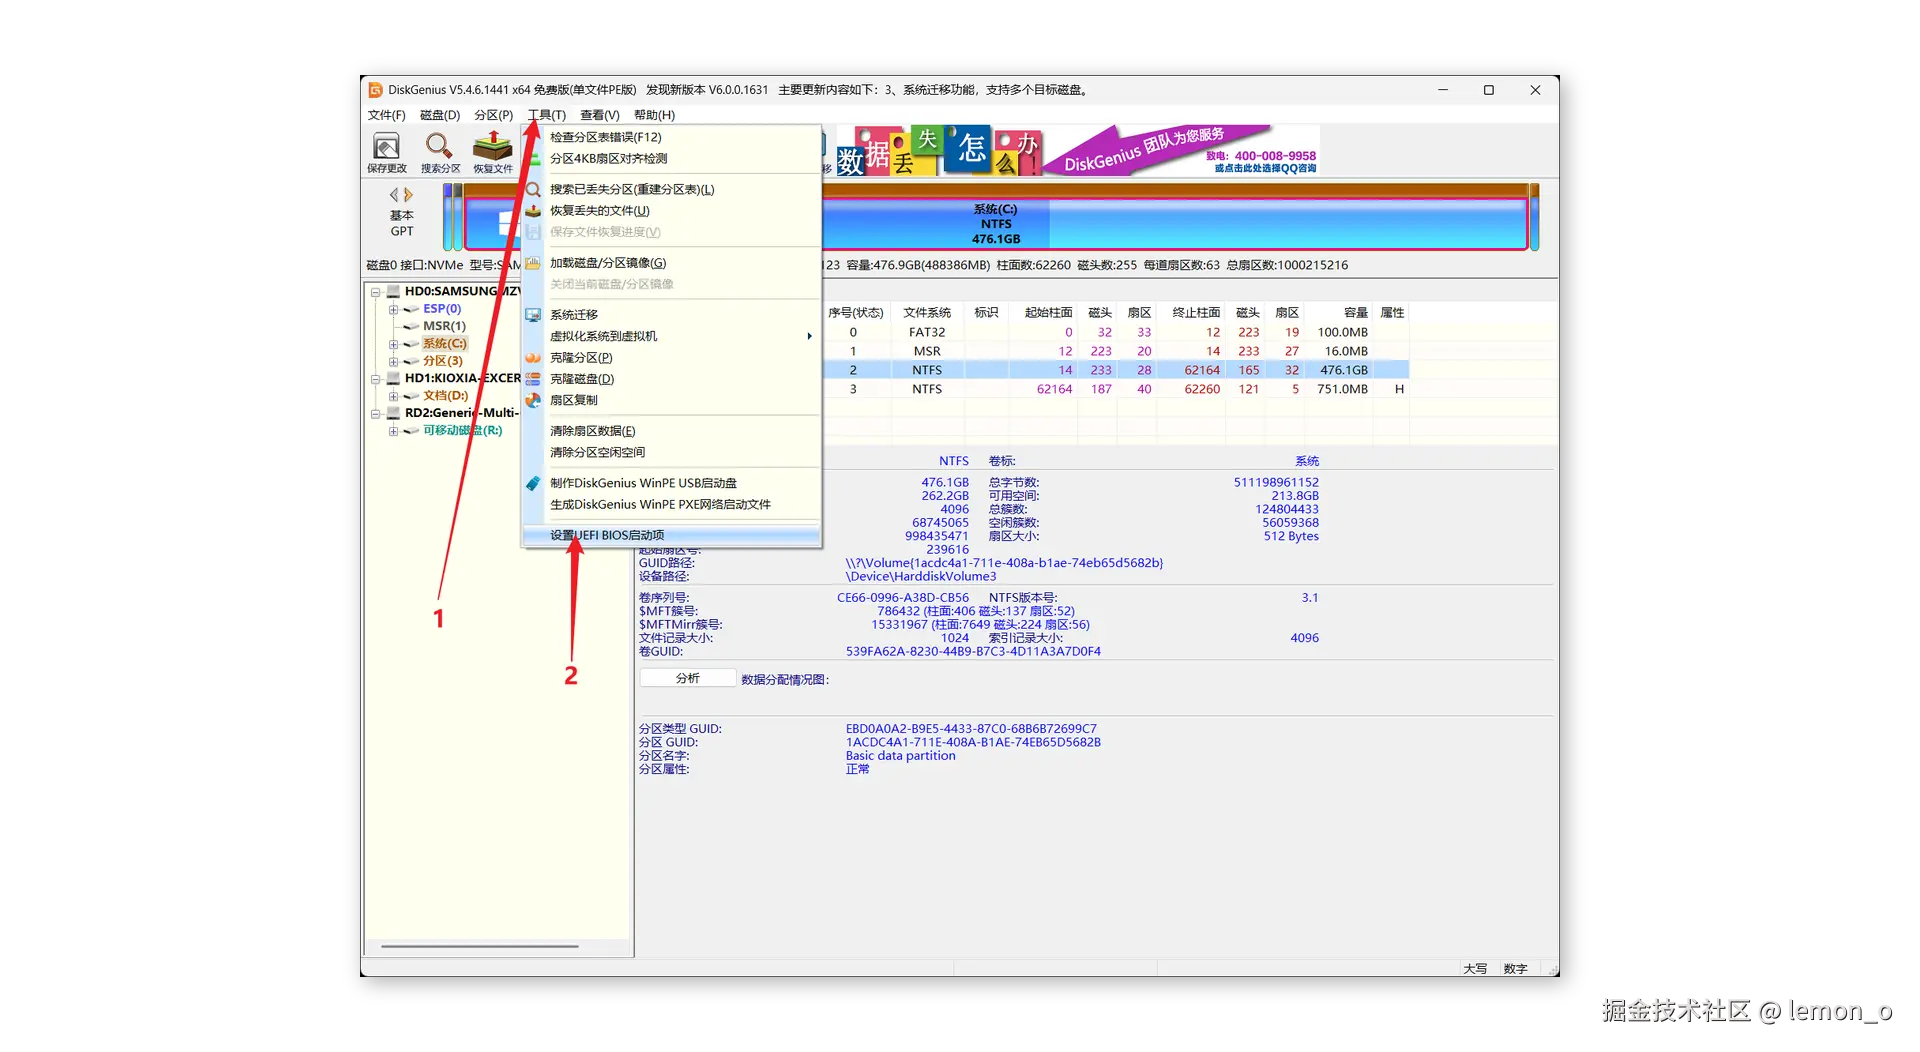This screenshot has height=1052, width=1920.
Task: Click partition type GUID EBD0A0A2-B9E5-4433-87C0-68B6B72699C7
Action: pos(971,729)
